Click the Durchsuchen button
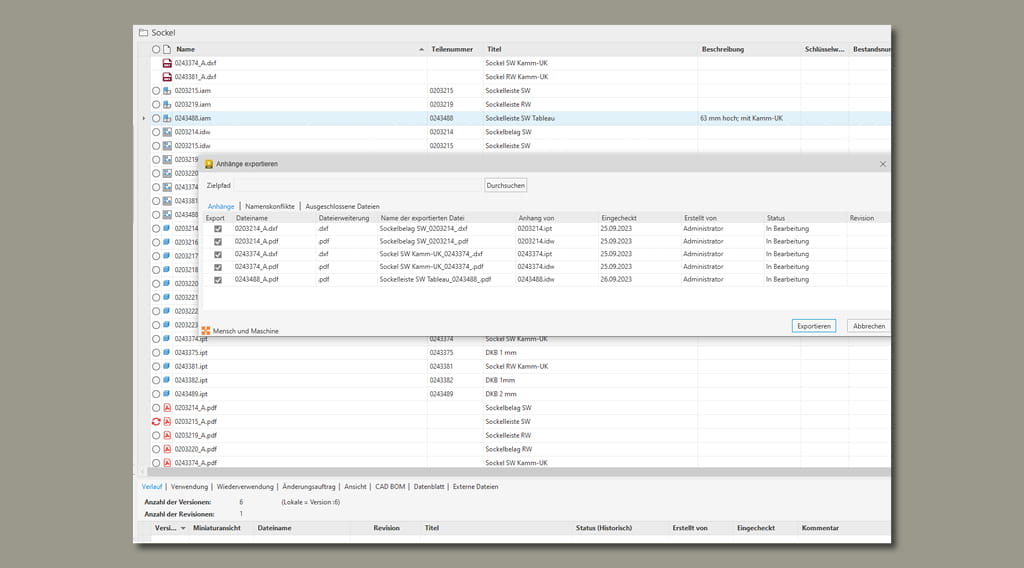Viewport: 1024px width, 568px height. (x=505, y=185)
